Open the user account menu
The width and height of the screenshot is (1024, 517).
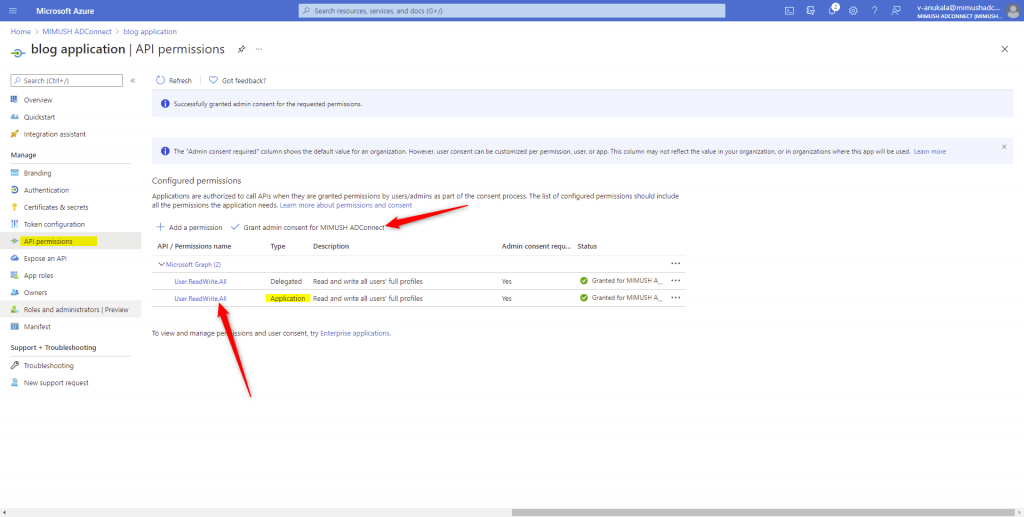[968, 10]
